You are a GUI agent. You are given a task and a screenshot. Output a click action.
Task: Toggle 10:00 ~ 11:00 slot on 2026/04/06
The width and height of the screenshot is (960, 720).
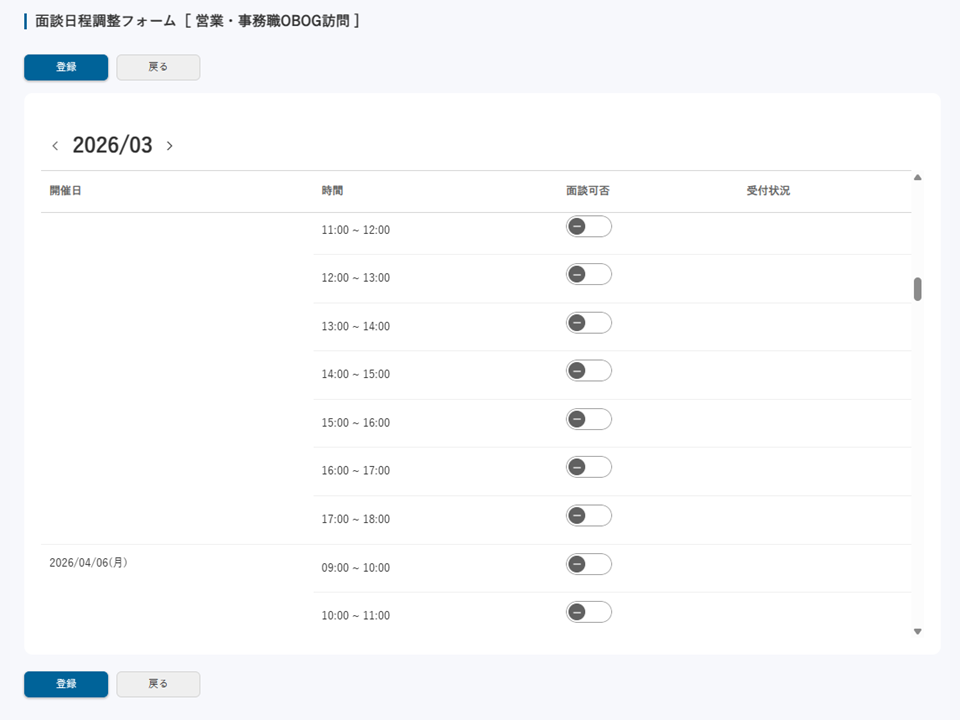(588, 612)
